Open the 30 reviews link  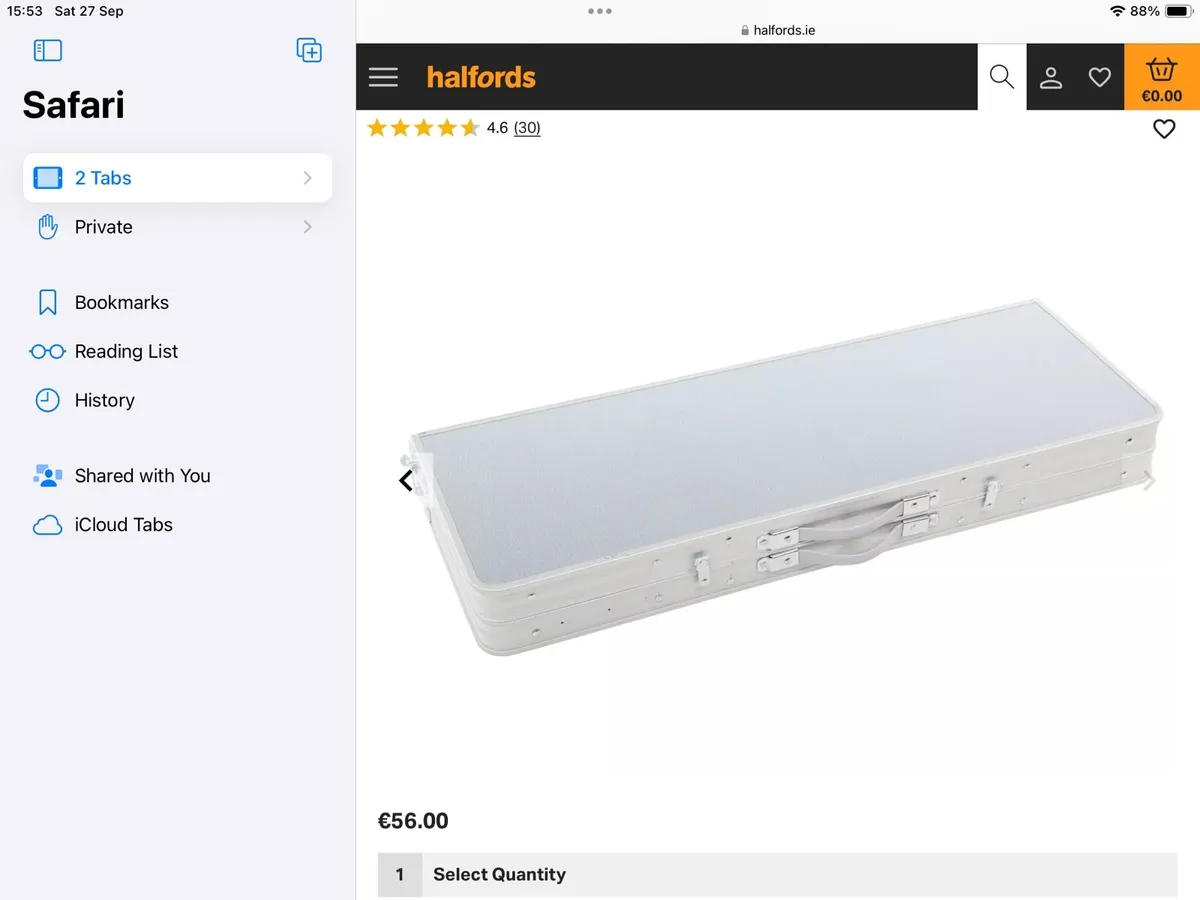coord(527,128)
